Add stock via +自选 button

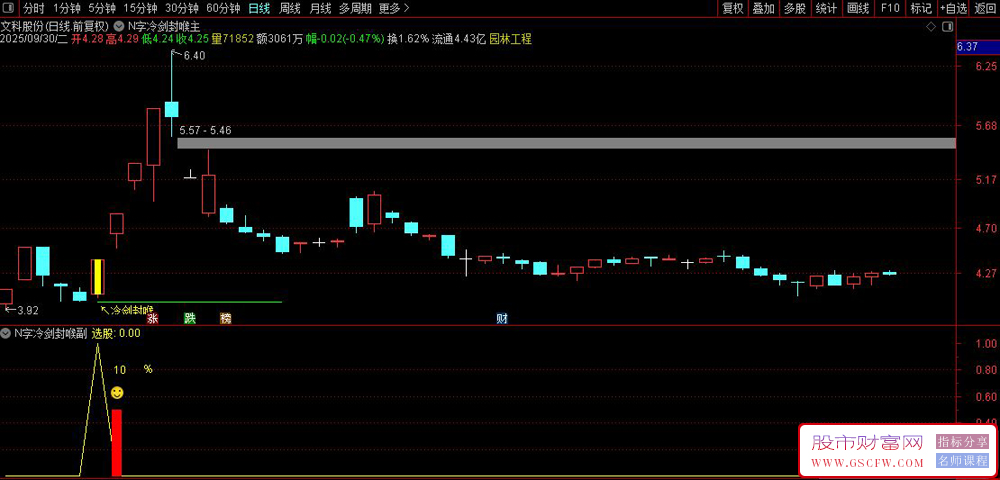click(953, 8)
